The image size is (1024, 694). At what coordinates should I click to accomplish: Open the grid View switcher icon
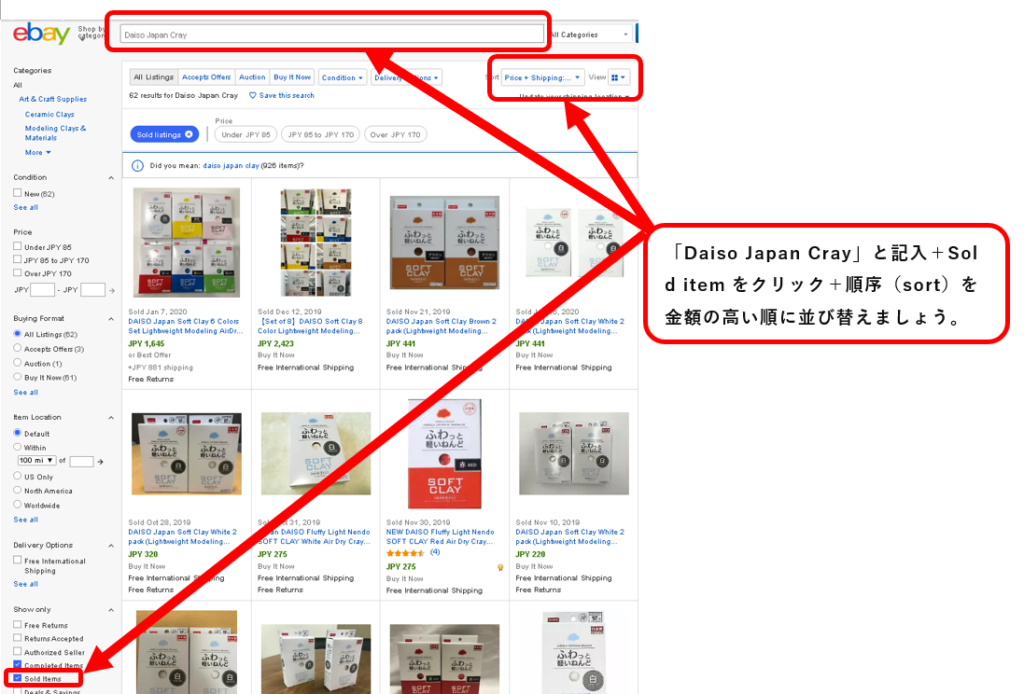618,78
